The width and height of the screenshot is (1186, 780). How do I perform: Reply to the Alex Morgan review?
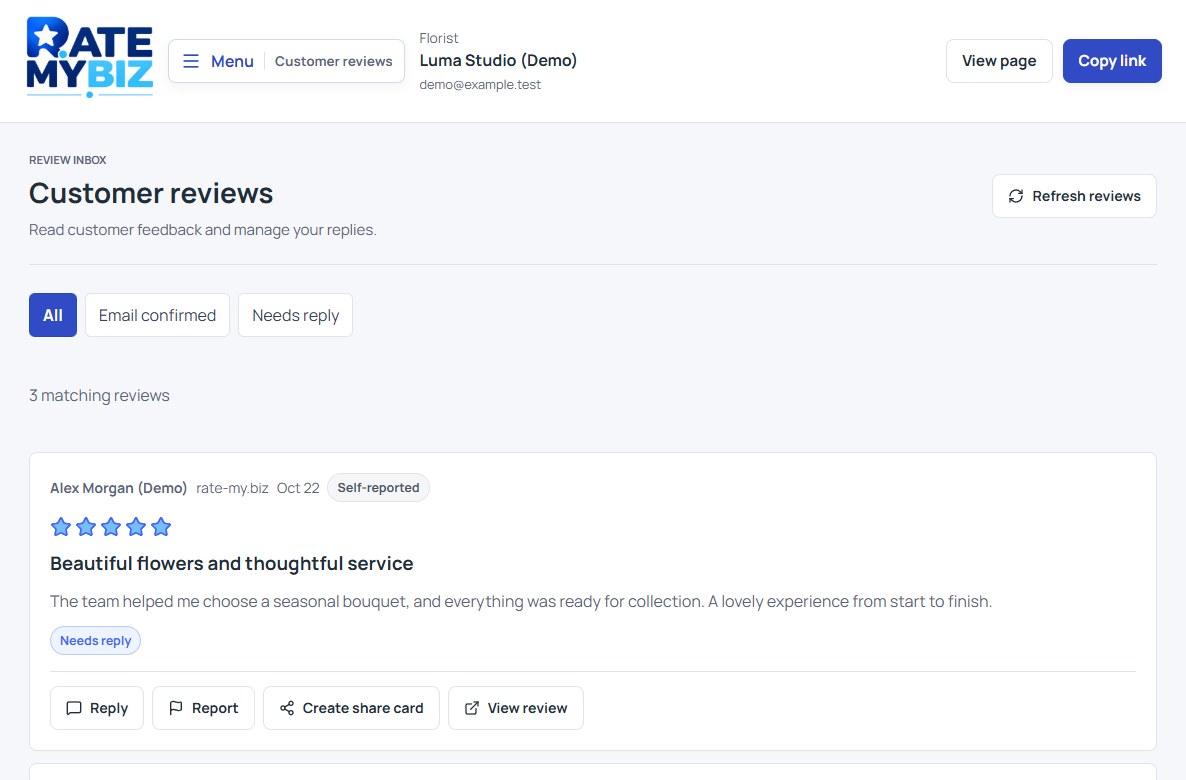(97, 708)
